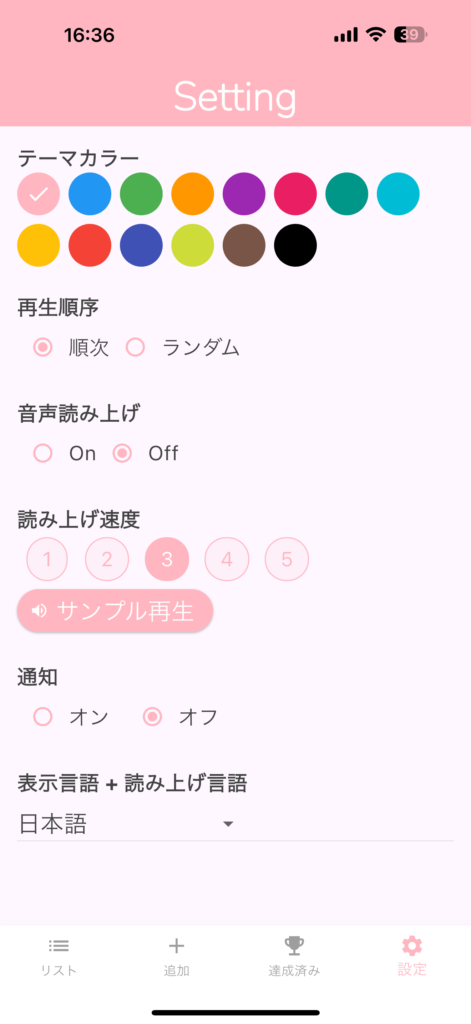This screenshot has height=1024, width=471.
Task: Tap the plus icon for 追加
Action: coord(176,945)
